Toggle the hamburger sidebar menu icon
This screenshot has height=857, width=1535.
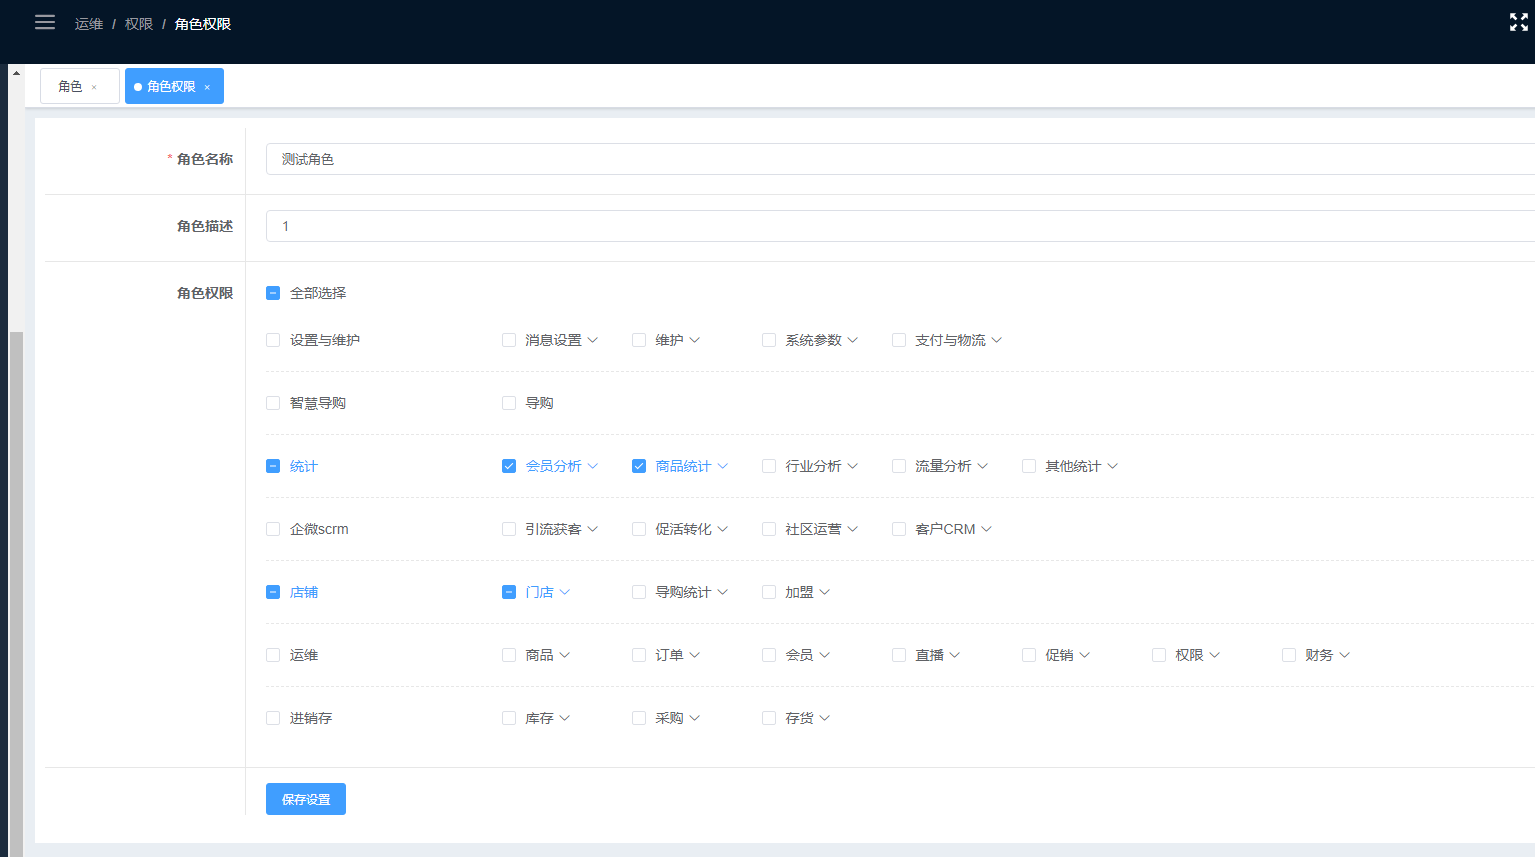click(45, 22)
